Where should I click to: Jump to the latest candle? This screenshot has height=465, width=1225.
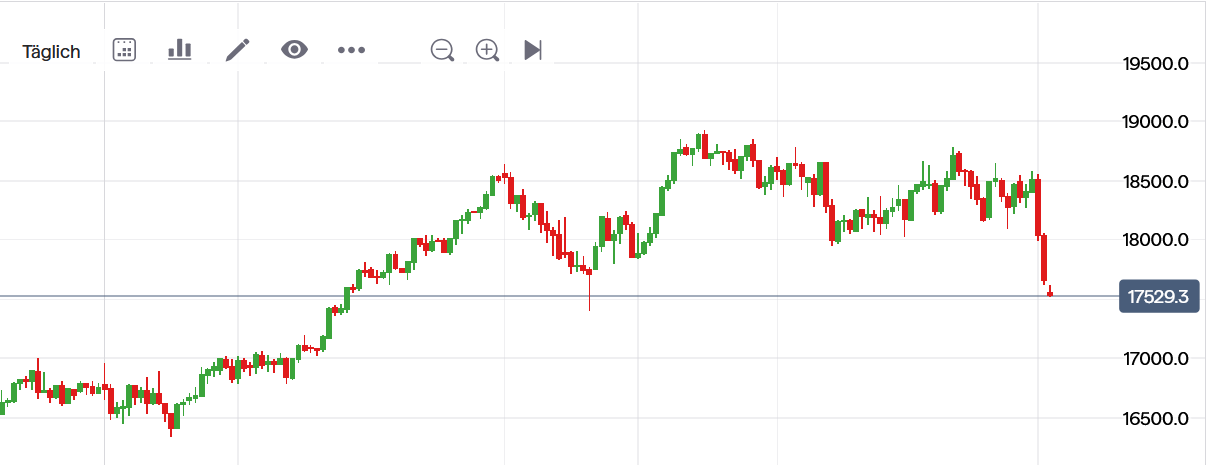(x=533, y=50)
